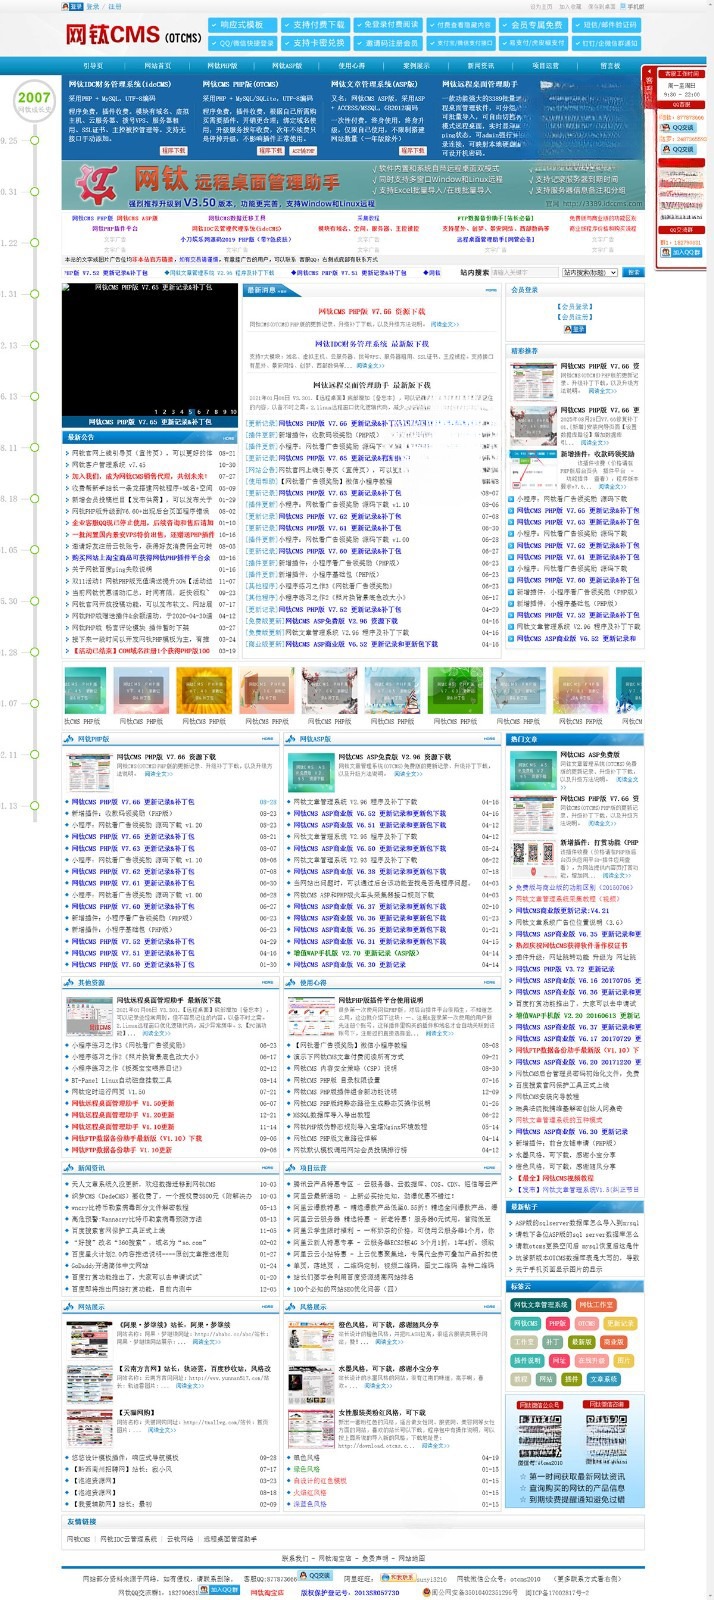Click the 网钛CMS (OTCMS) site logo
Screen dimensions: 714x1600
134,35
